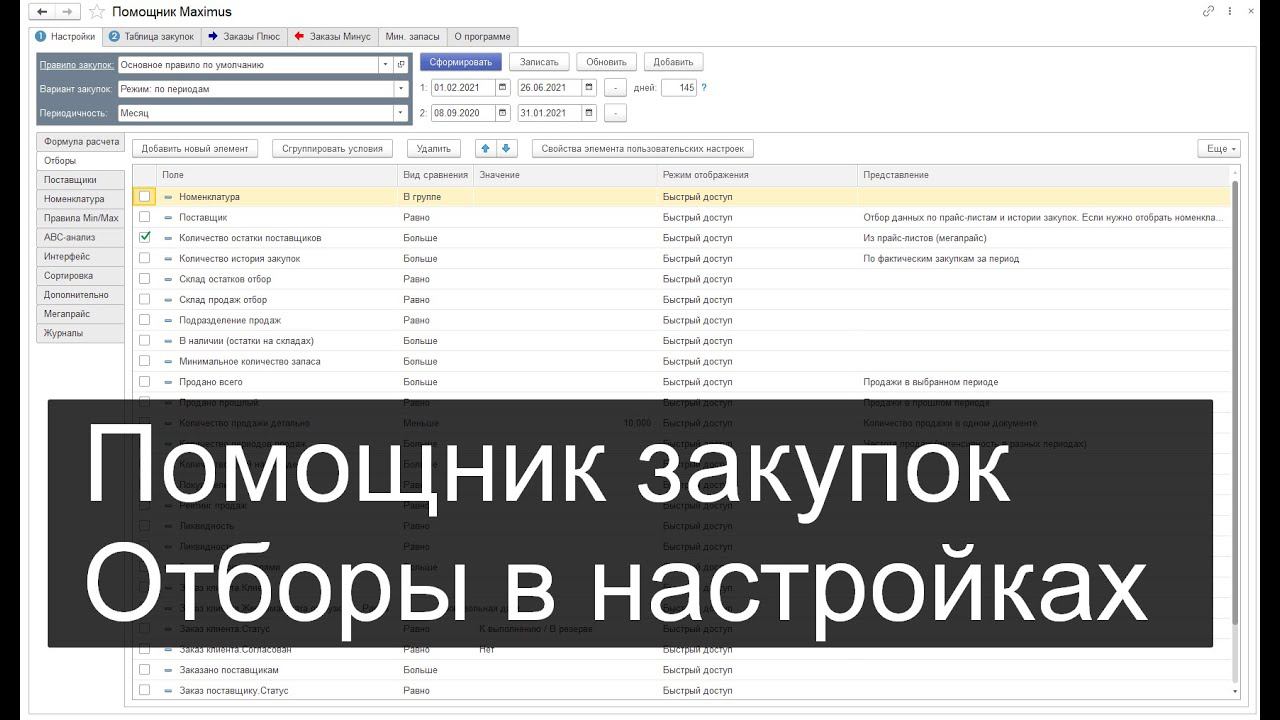Viewport: 1280px width, 720px height.
Task: Click the minus button after the first period dates
Action: coord(616,88)
